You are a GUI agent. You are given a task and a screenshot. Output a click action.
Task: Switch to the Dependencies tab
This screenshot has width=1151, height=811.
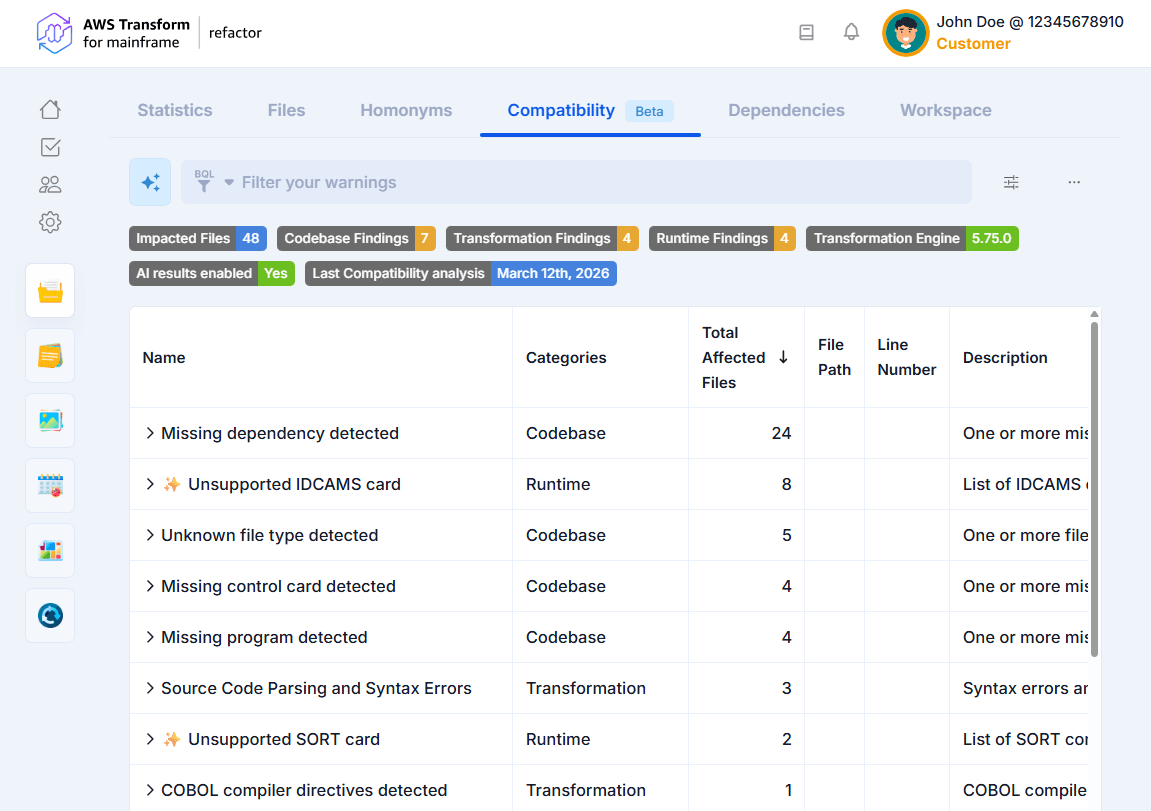pyautogui.click(x=786, y=110)
